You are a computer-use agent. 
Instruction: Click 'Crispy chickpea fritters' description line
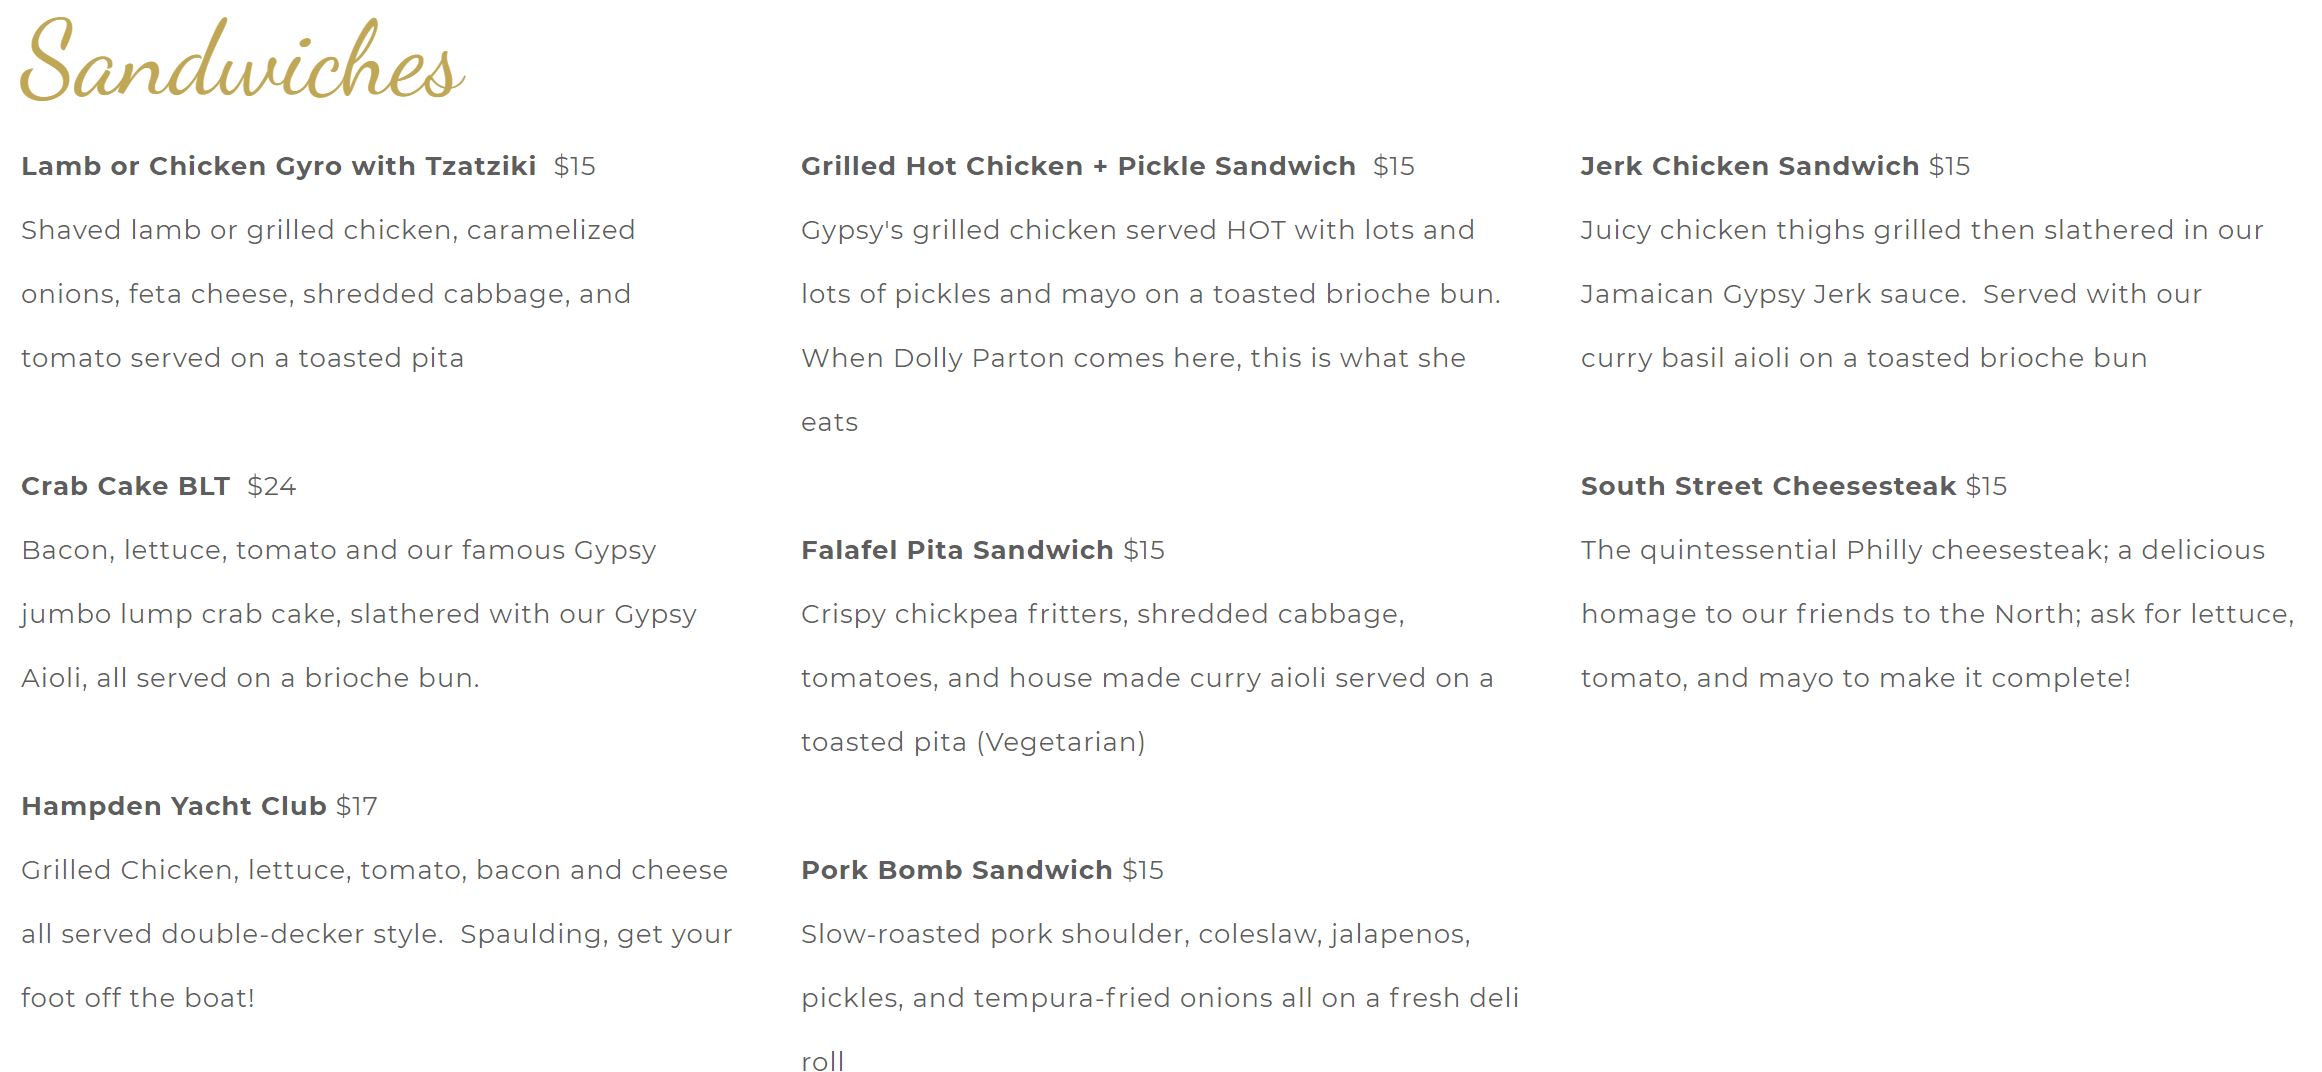click(x=1101, y=614)
